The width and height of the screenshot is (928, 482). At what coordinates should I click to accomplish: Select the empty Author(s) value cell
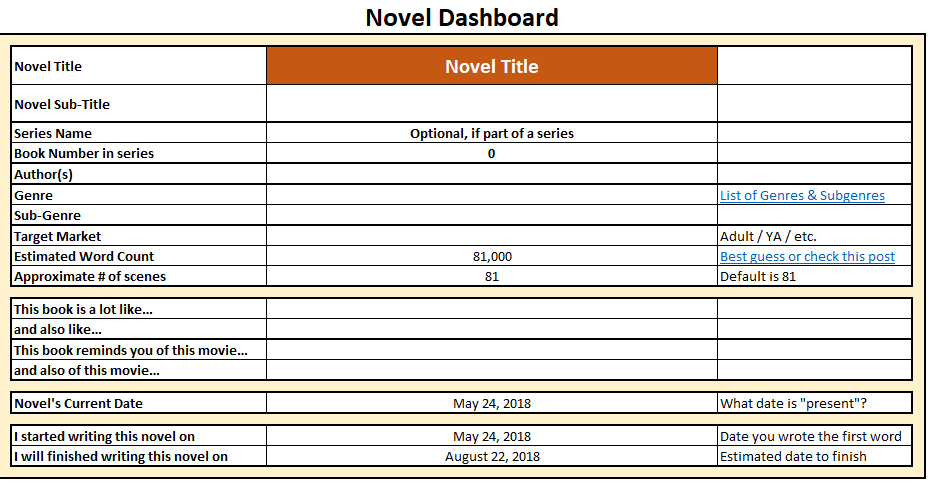tap(491, 174)
